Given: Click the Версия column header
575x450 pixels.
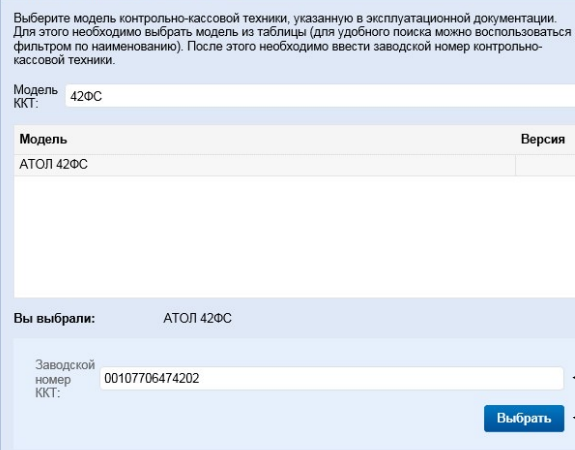Looking at the screenshot, I should pos(542,139).
